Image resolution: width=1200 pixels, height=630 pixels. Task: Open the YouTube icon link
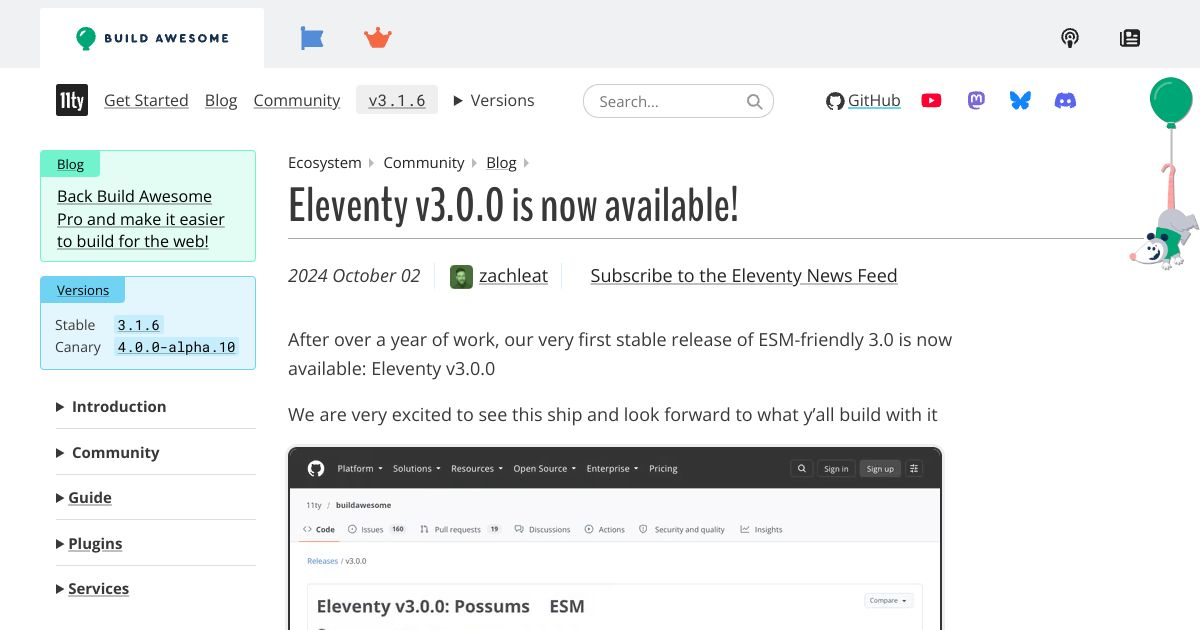pyautogui.click(x=931, y=100)
